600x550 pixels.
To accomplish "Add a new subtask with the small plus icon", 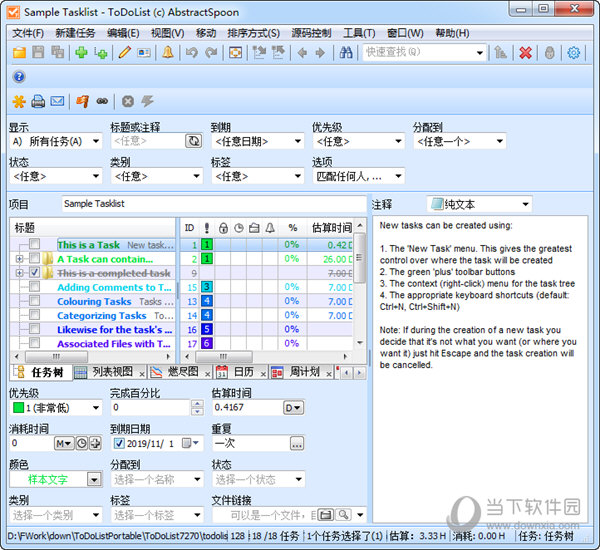I will tap(101, 52).
